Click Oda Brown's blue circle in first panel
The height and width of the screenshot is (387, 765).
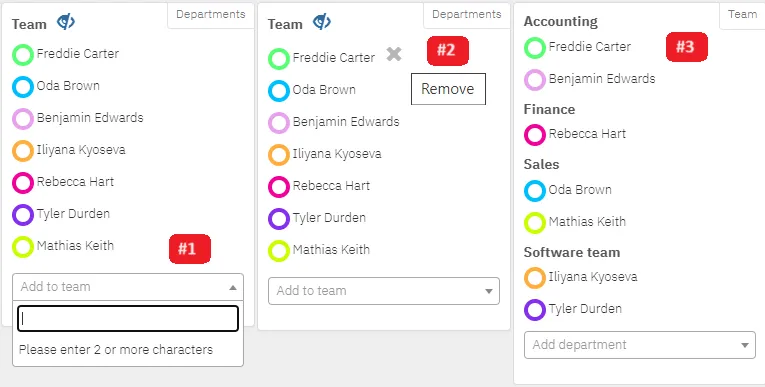(x=22, y=87)
